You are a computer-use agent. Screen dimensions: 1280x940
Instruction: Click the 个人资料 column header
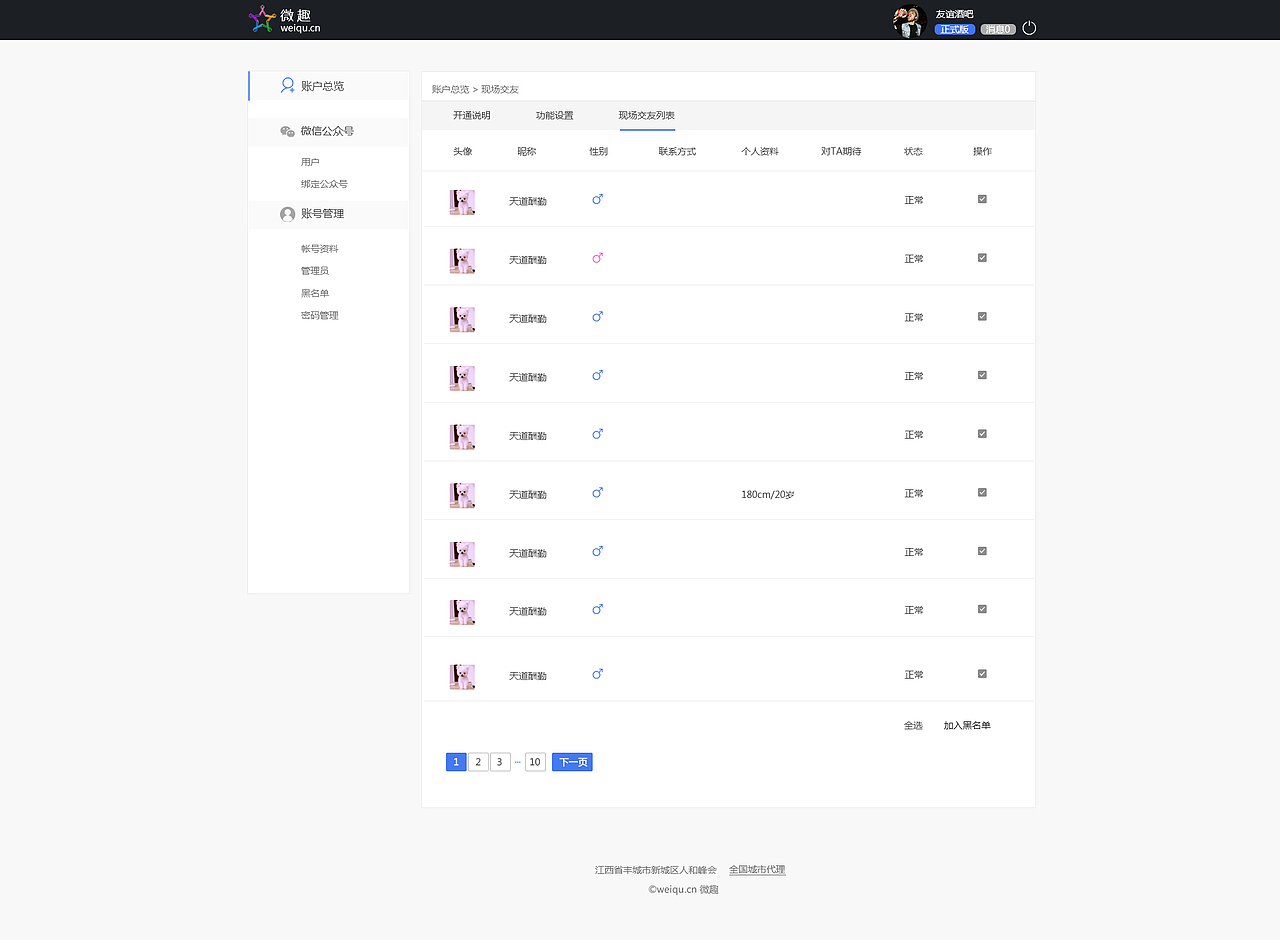click(760, 152)
